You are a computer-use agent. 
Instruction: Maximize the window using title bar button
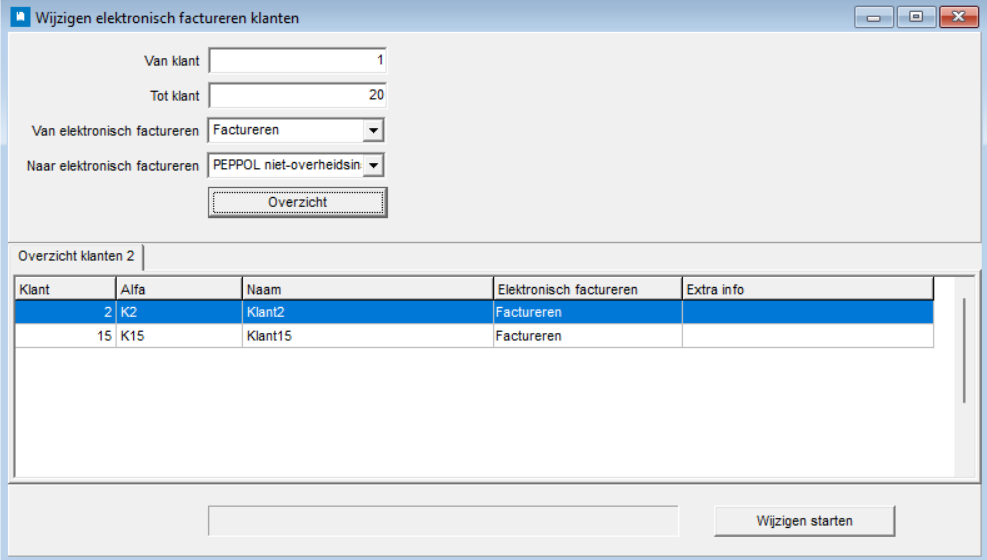point(915,17)
